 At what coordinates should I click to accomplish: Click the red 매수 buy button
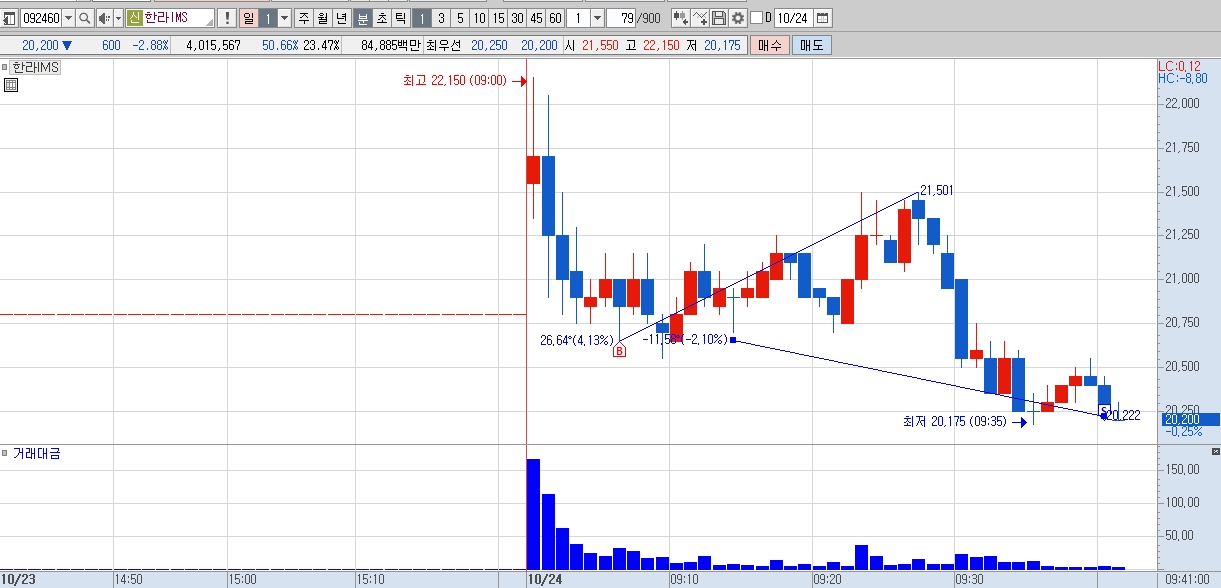pyautogui.click(x=770, y=45)
